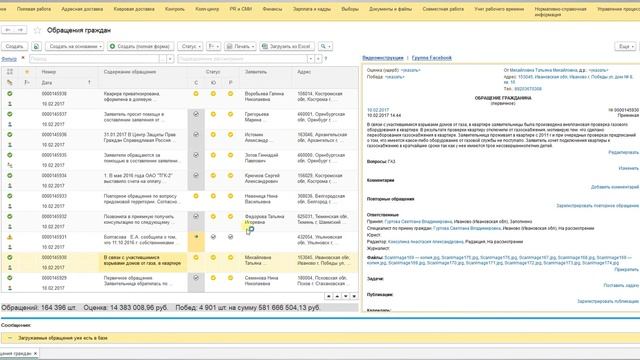Open the Создать на основании dropdown
Viewport: 640px width, 360px height.
75,47
